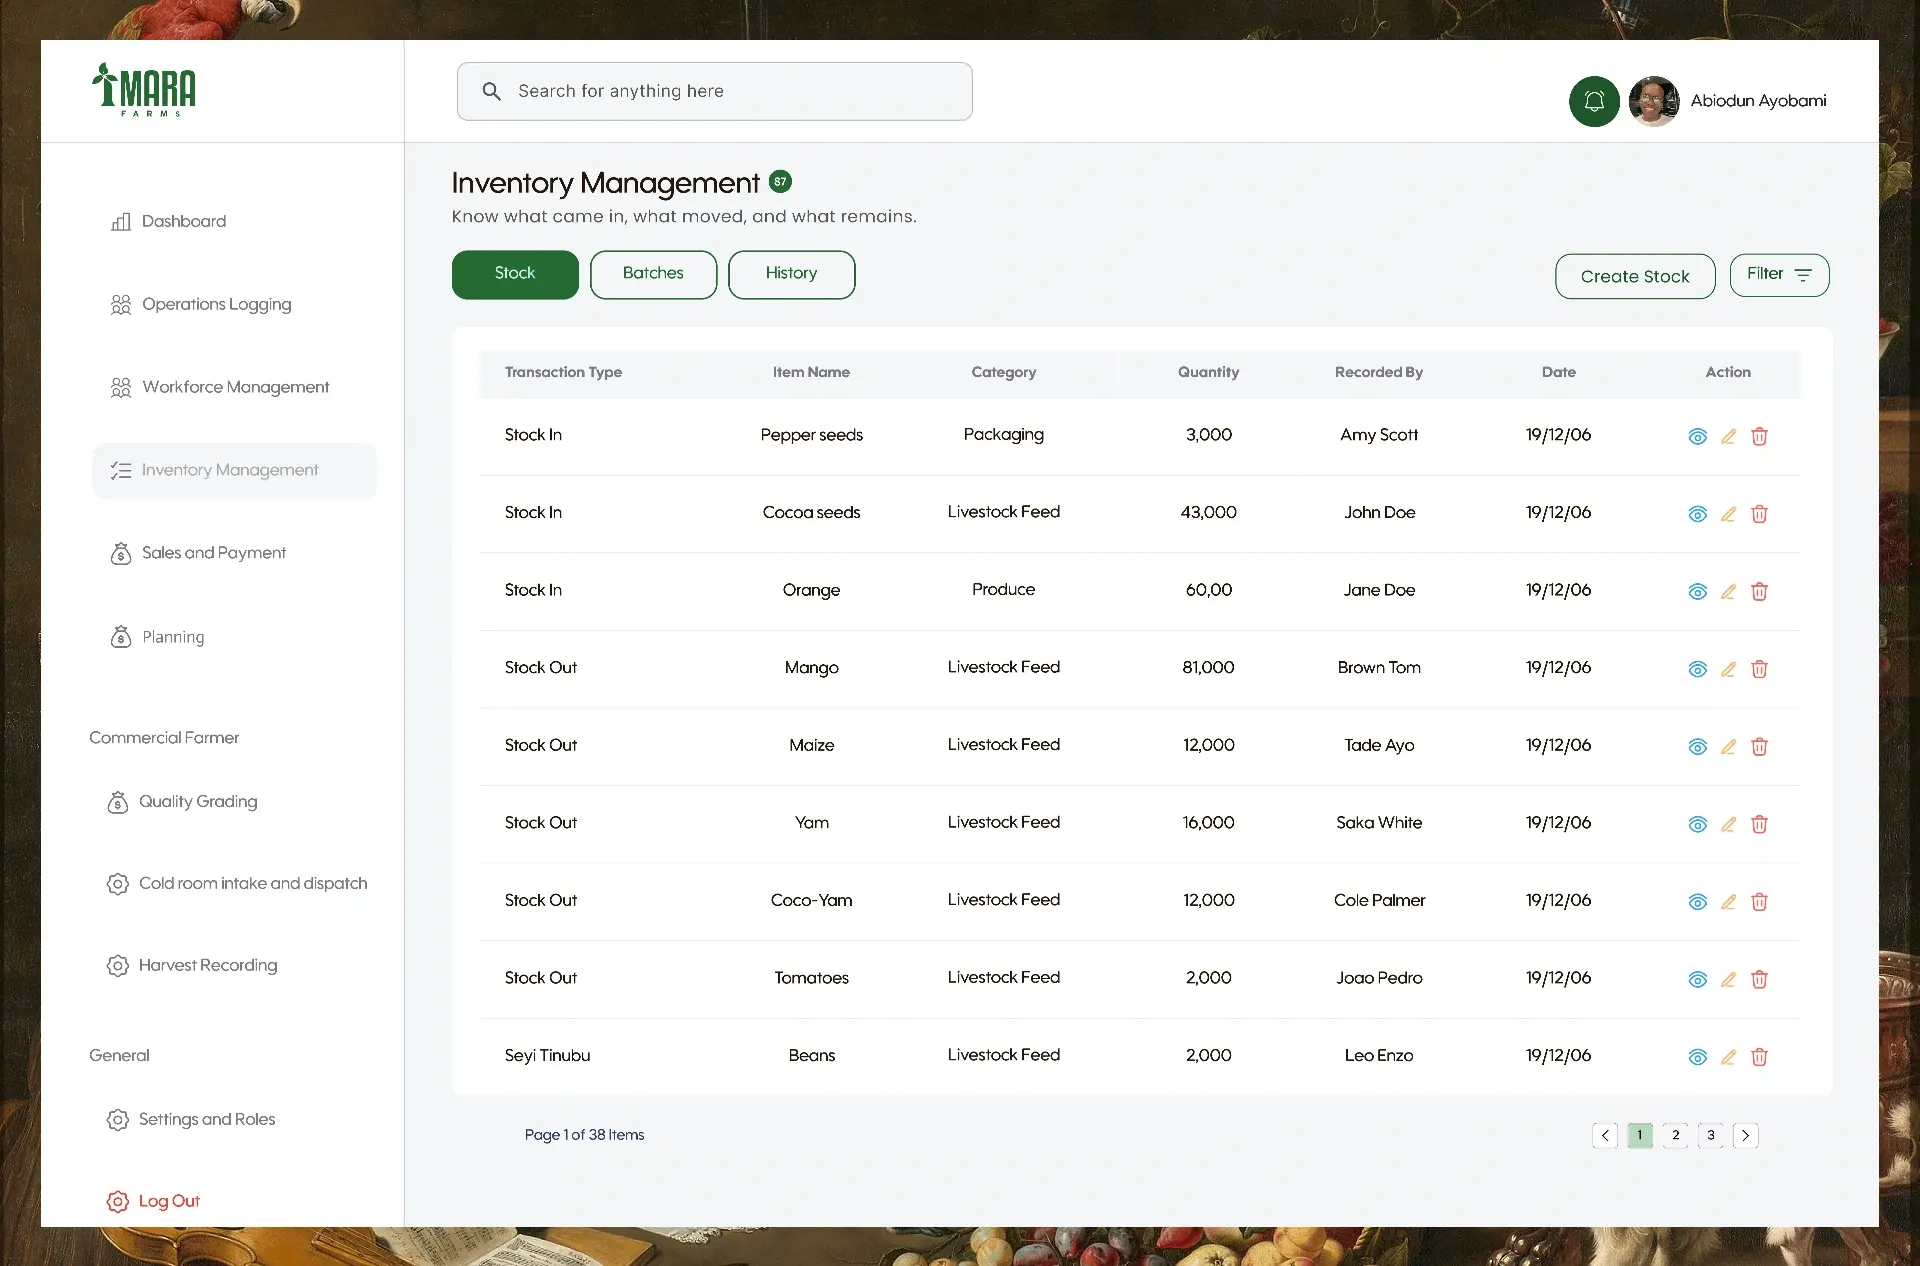The height and width of the screenshot is (1266, 1920).
Task: View the Beans row via eye icon
Action: click(x=1697, y=1057)
